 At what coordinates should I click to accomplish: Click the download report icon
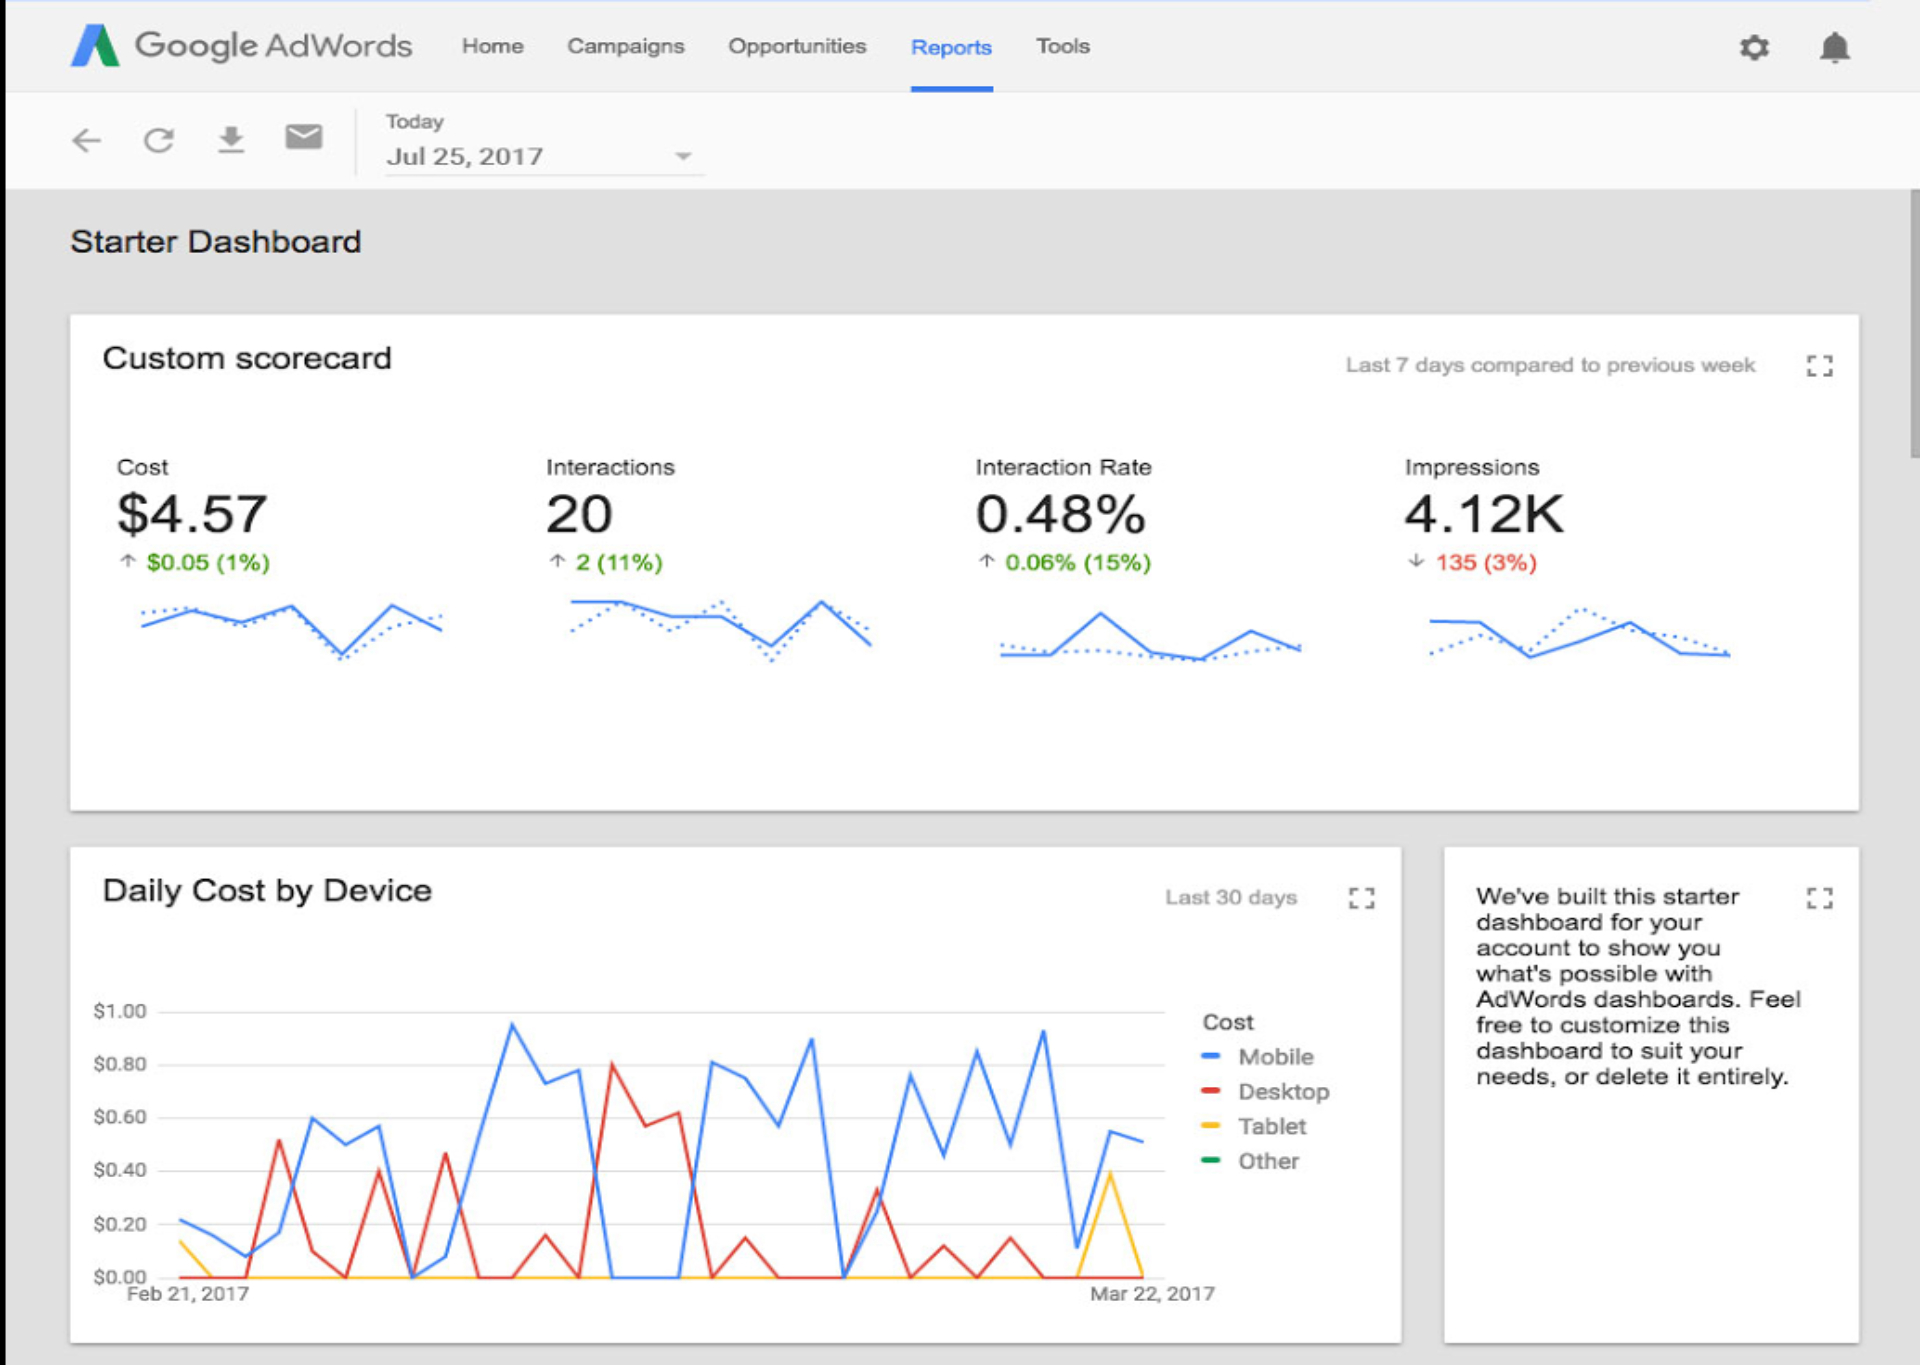pos(231,139)
